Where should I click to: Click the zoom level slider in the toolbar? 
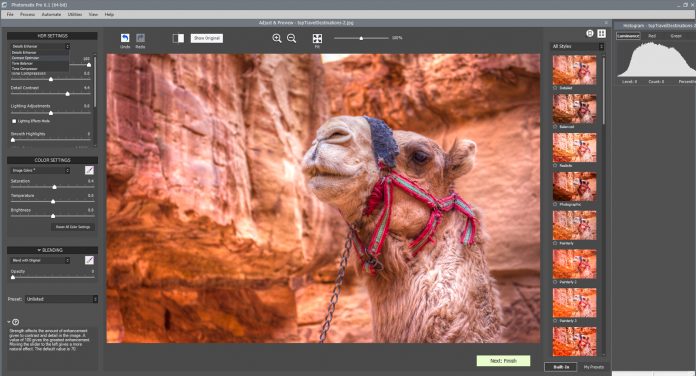point(361,38)
